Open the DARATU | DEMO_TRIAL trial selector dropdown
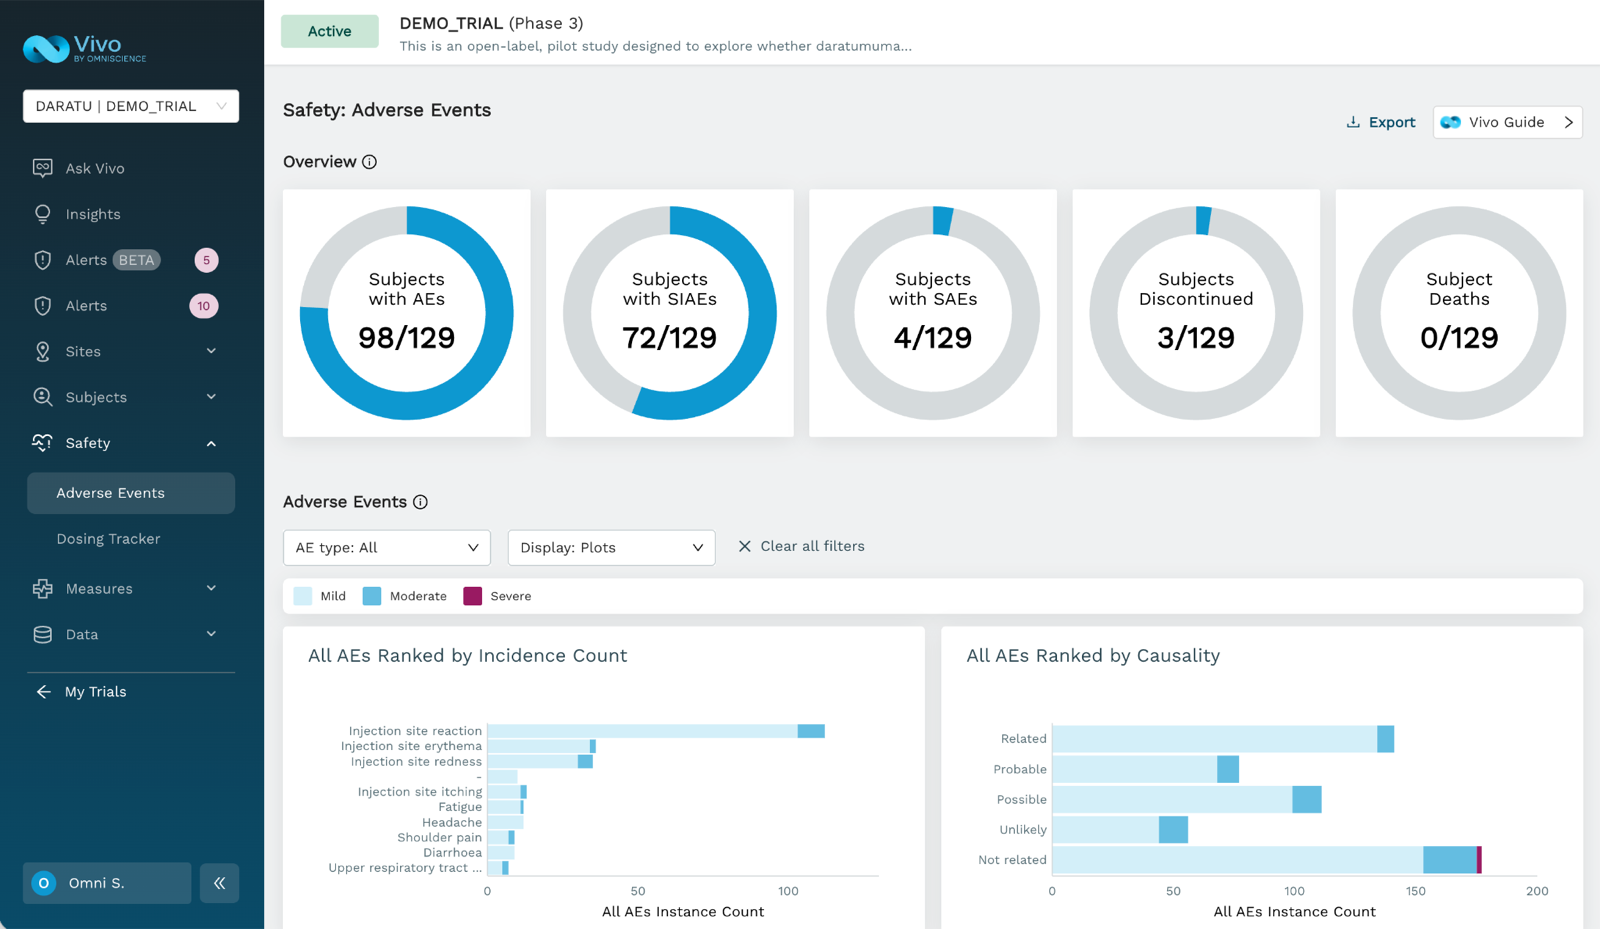Image resolution: width=1600 pixels, height=929 pixels. click(131, 106)
